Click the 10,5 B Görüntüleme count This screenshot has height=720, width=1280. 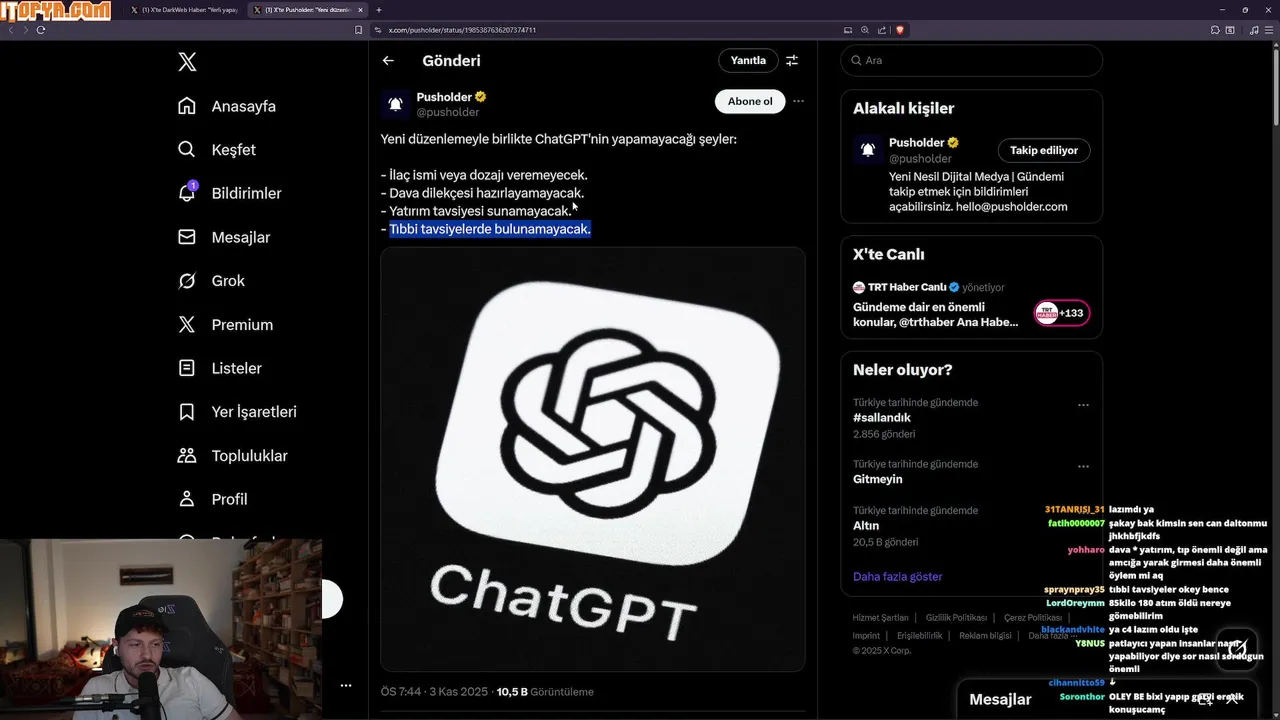(x=545, y=692)
